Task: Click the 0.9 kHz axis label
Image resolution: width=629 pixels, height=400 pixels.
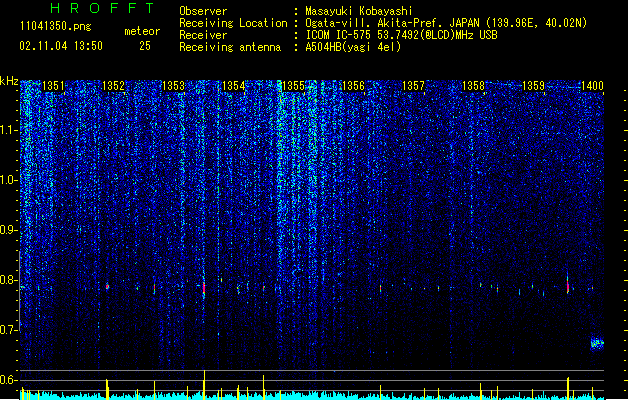Action: coord(8,230)
